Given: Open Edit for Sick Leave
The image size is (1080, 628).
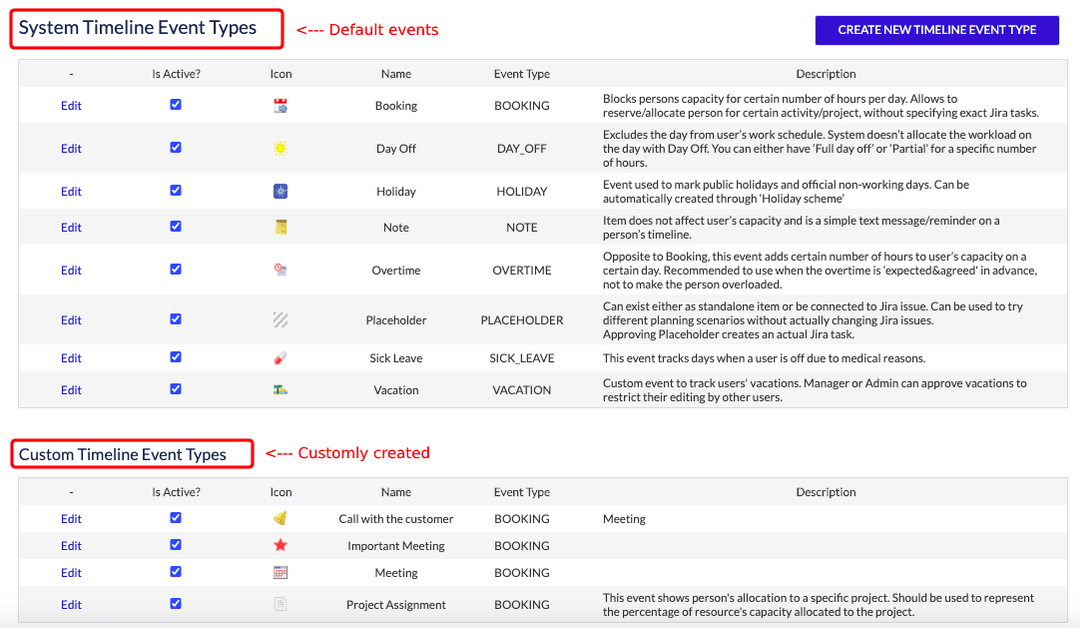Looking at the screenshot, I should 71,358.
